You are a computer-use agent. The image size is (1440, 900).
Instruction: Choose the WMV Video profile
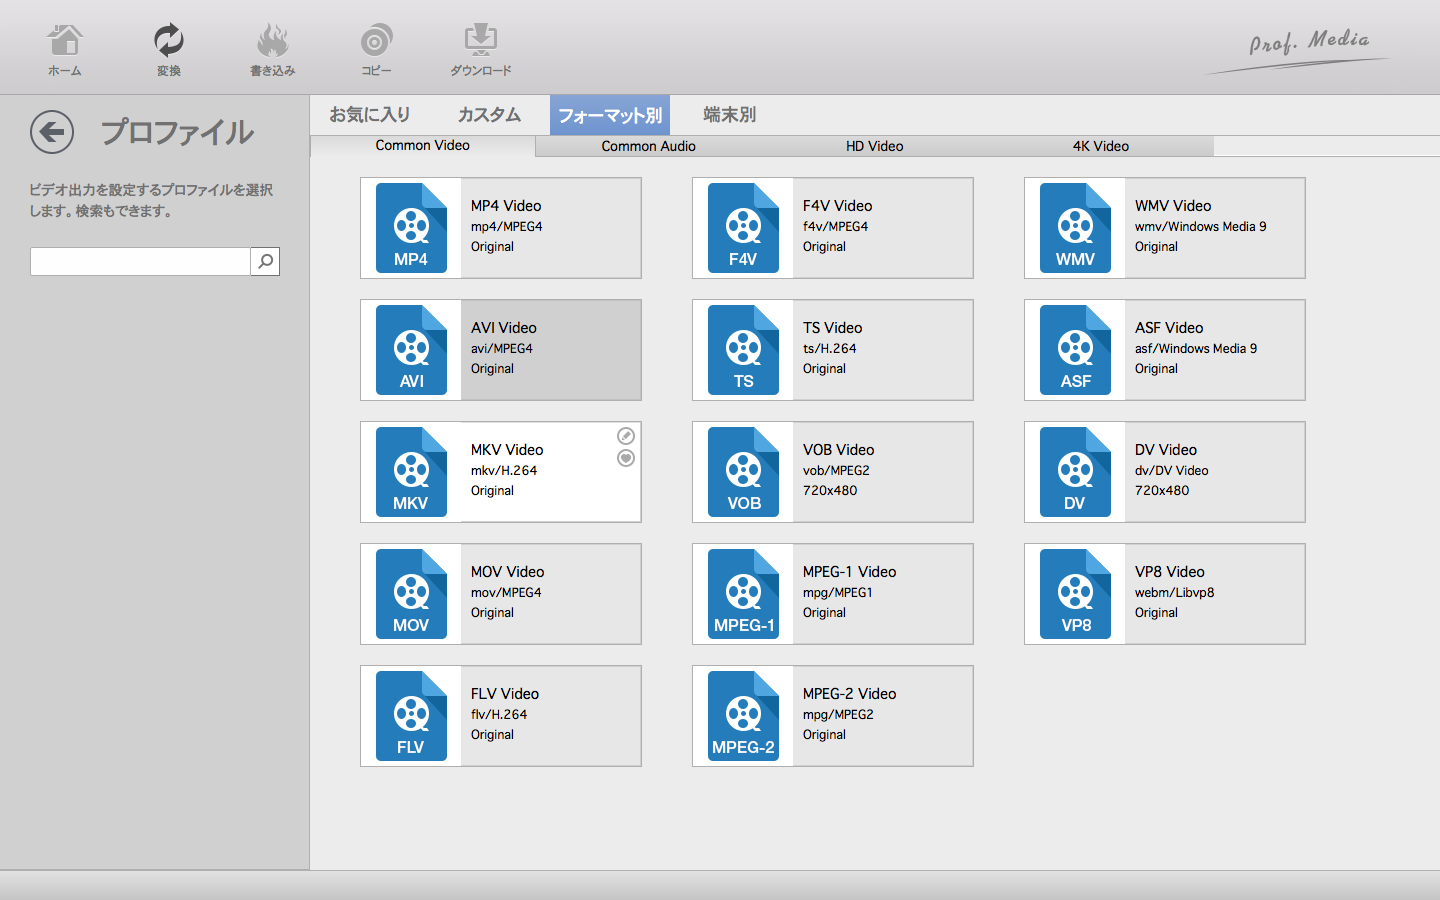click(x=1164, y=228)
